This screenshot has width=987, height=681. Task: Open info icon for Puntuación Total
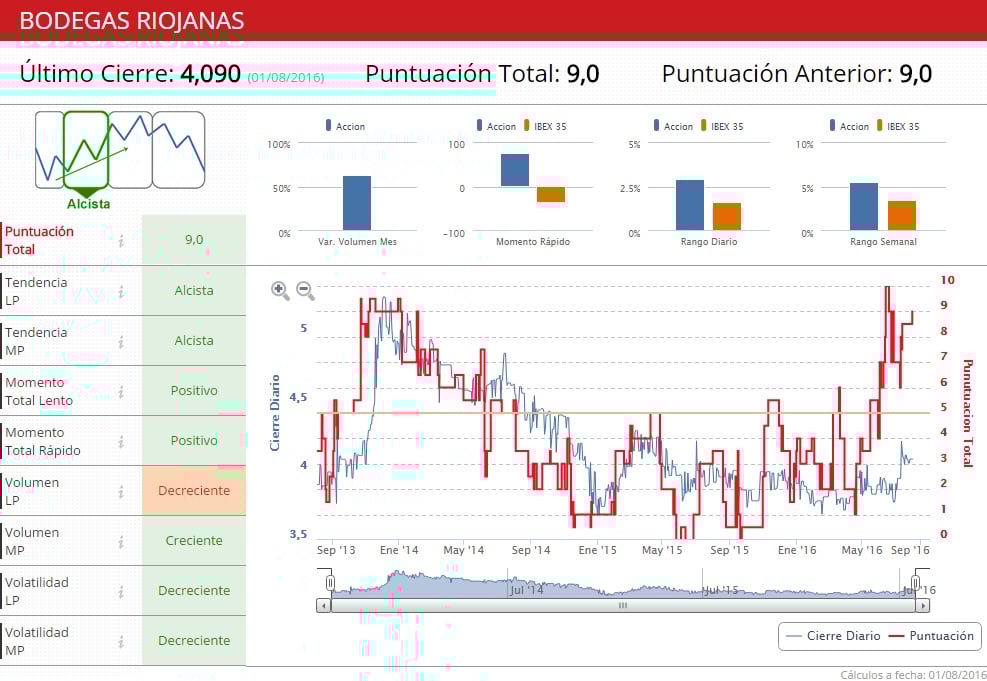tap(121, 240)
